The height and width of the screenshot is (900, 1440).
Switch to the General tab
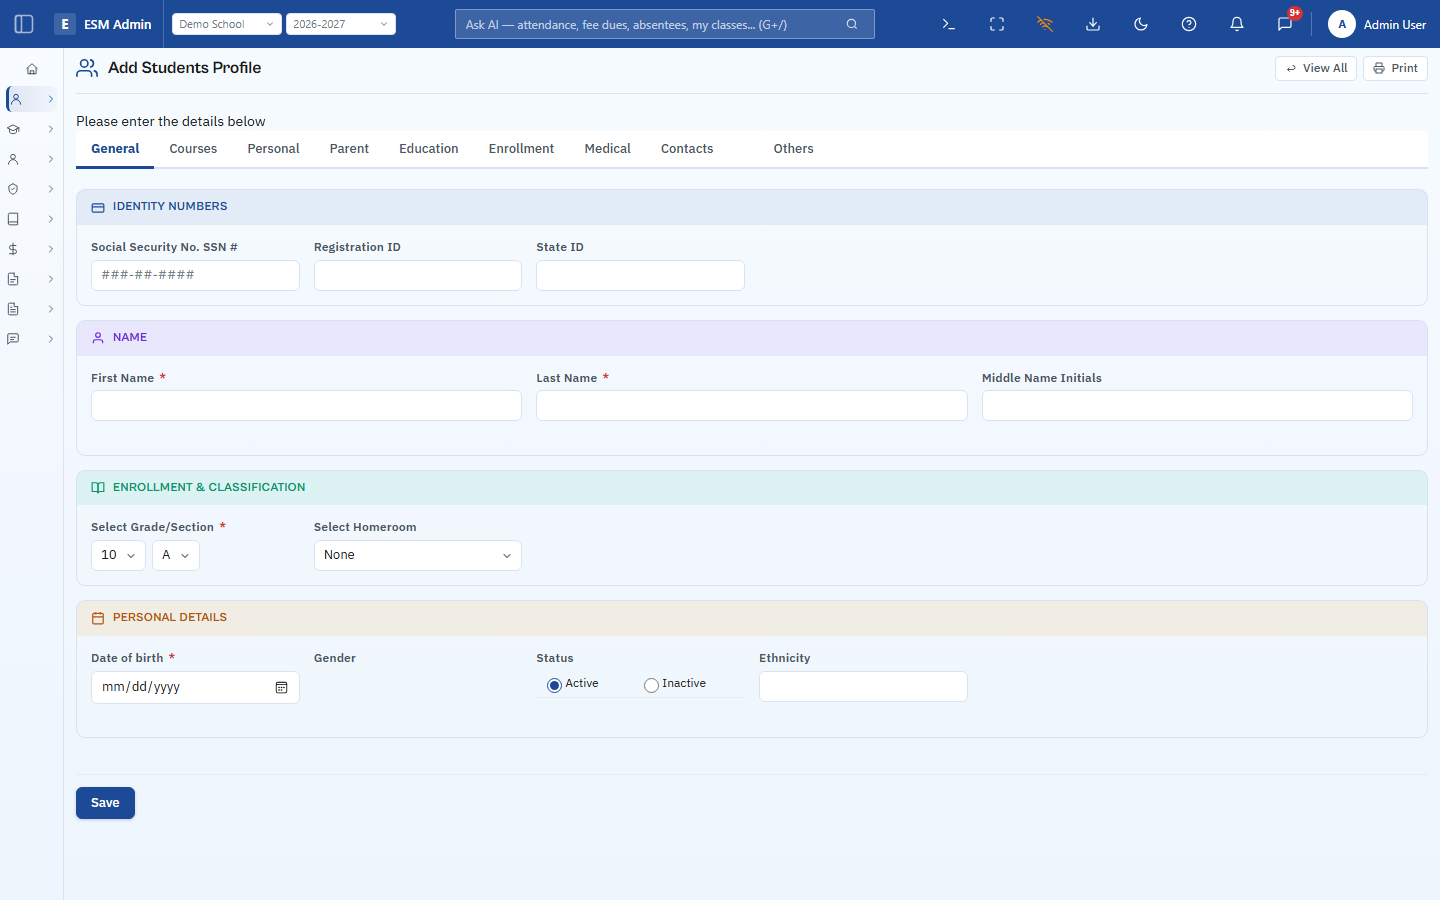tap(115, 149)
